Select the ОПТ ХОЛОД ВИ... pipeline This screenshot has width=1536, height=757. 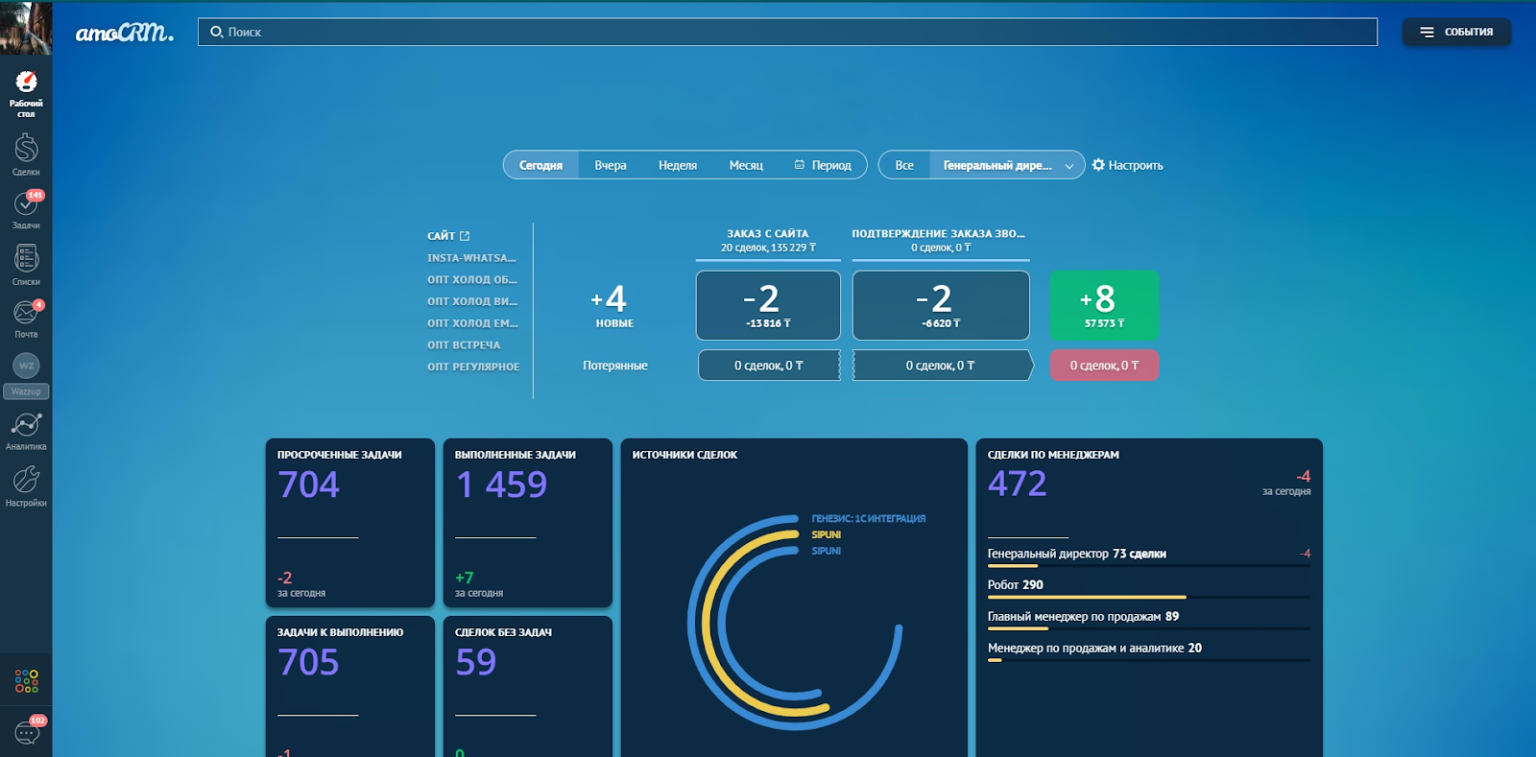point(472,301)
